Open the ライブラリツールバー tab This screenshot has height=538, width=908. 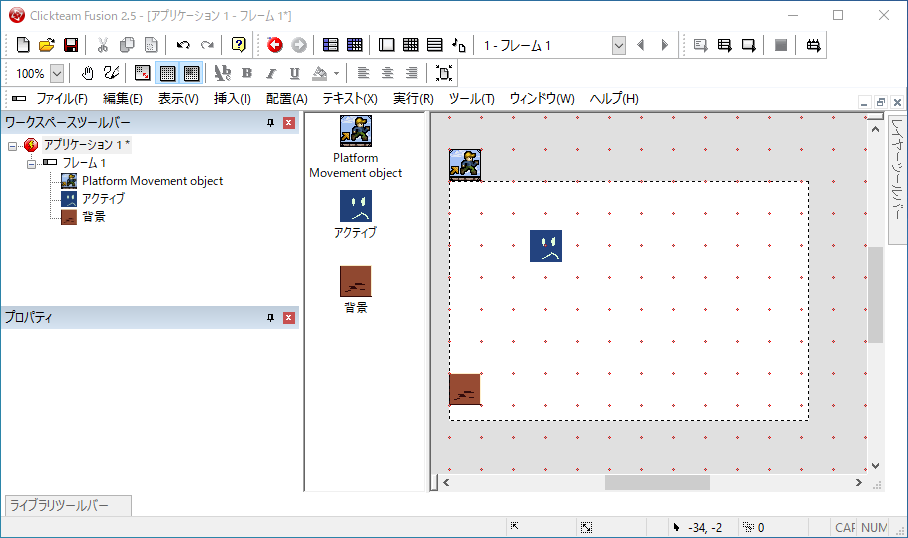[68, 506]
